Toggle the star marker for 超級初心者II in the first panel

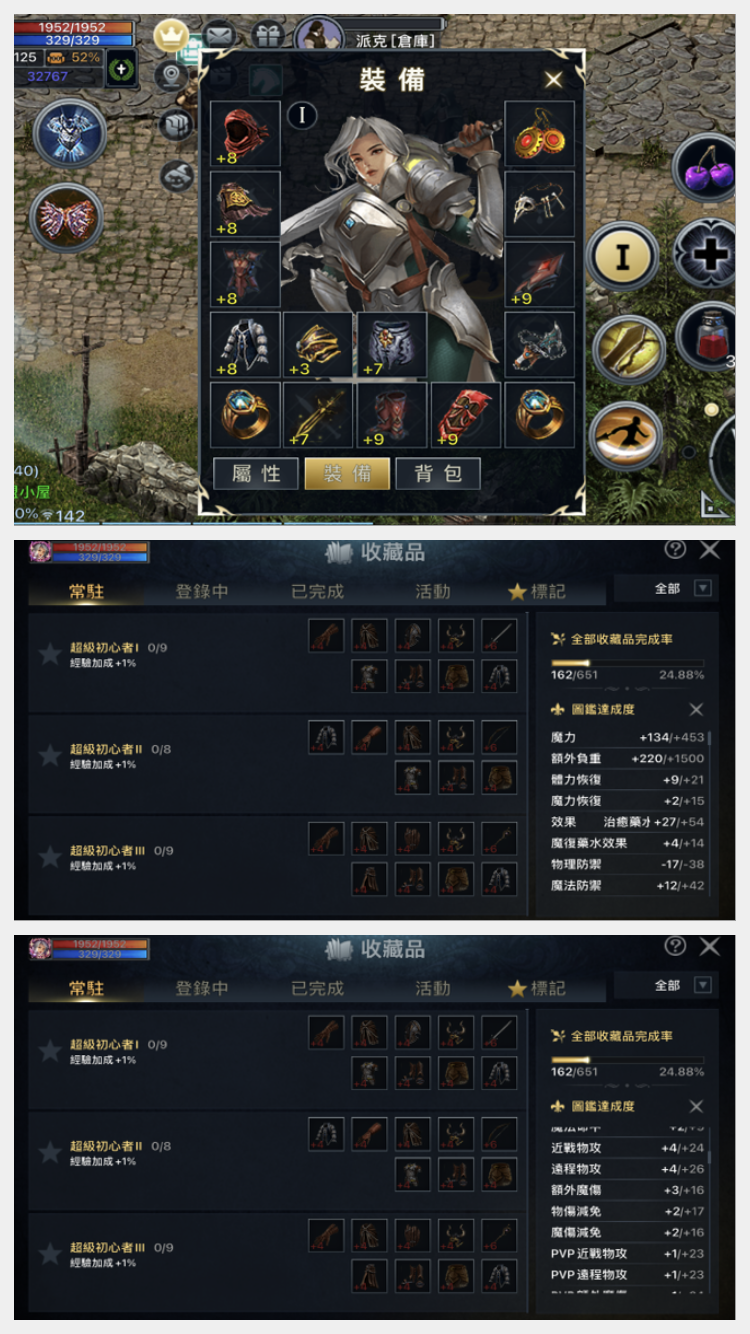50,755
